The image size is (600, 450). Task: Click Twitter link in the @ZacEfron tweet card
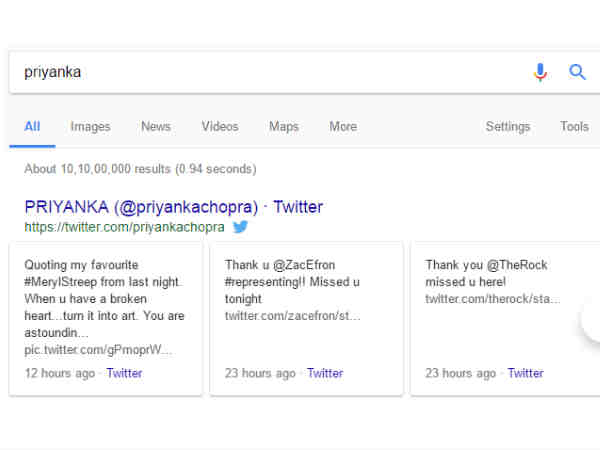click(x=325, y=373)
